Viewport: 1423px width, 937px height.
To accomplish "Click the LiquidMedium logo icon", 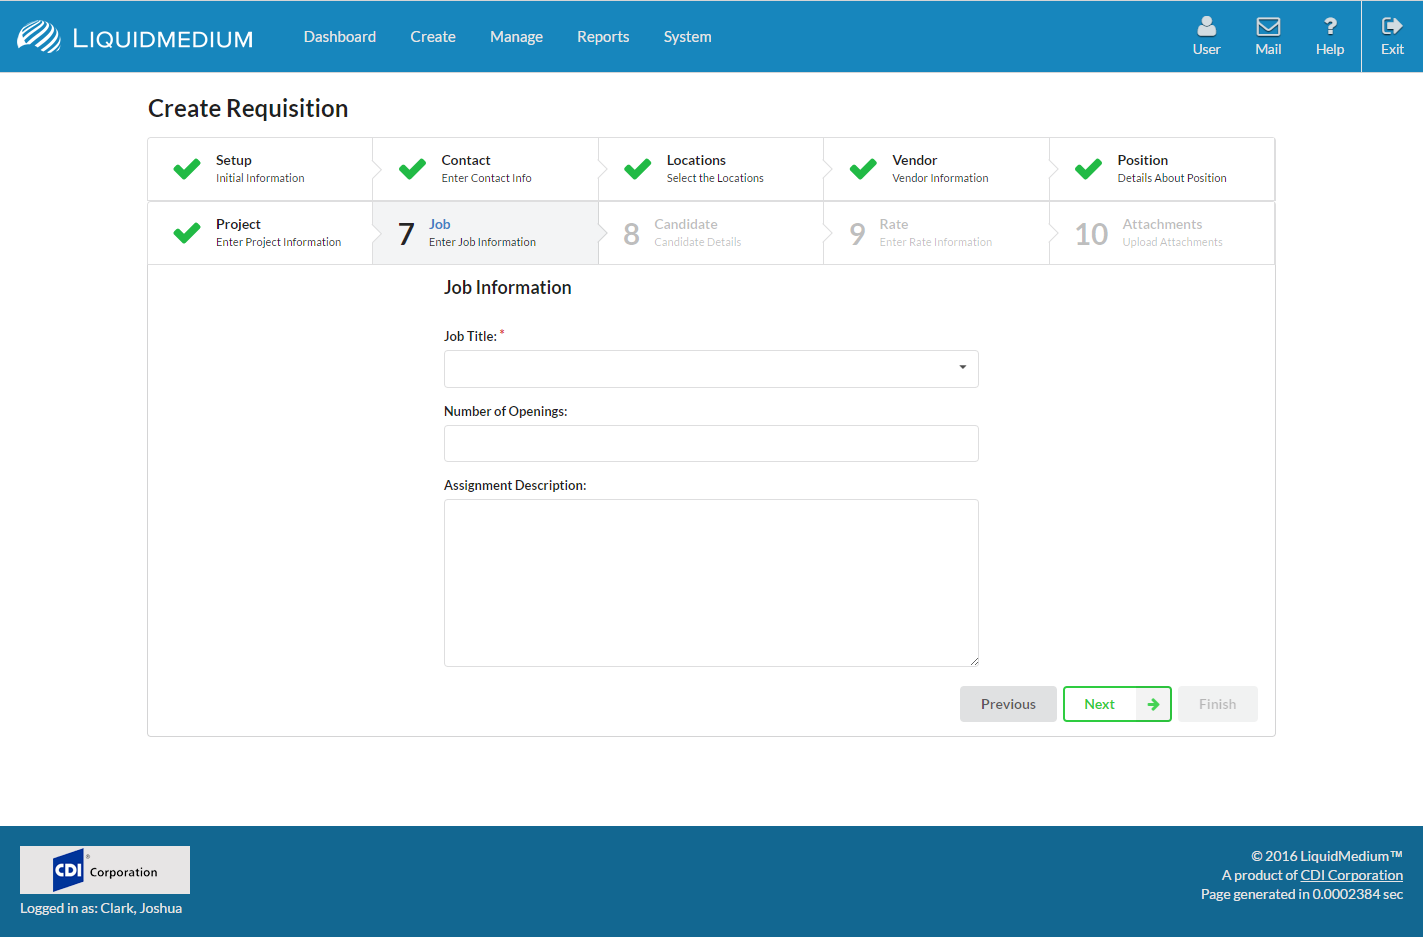I will pos(39,37).
